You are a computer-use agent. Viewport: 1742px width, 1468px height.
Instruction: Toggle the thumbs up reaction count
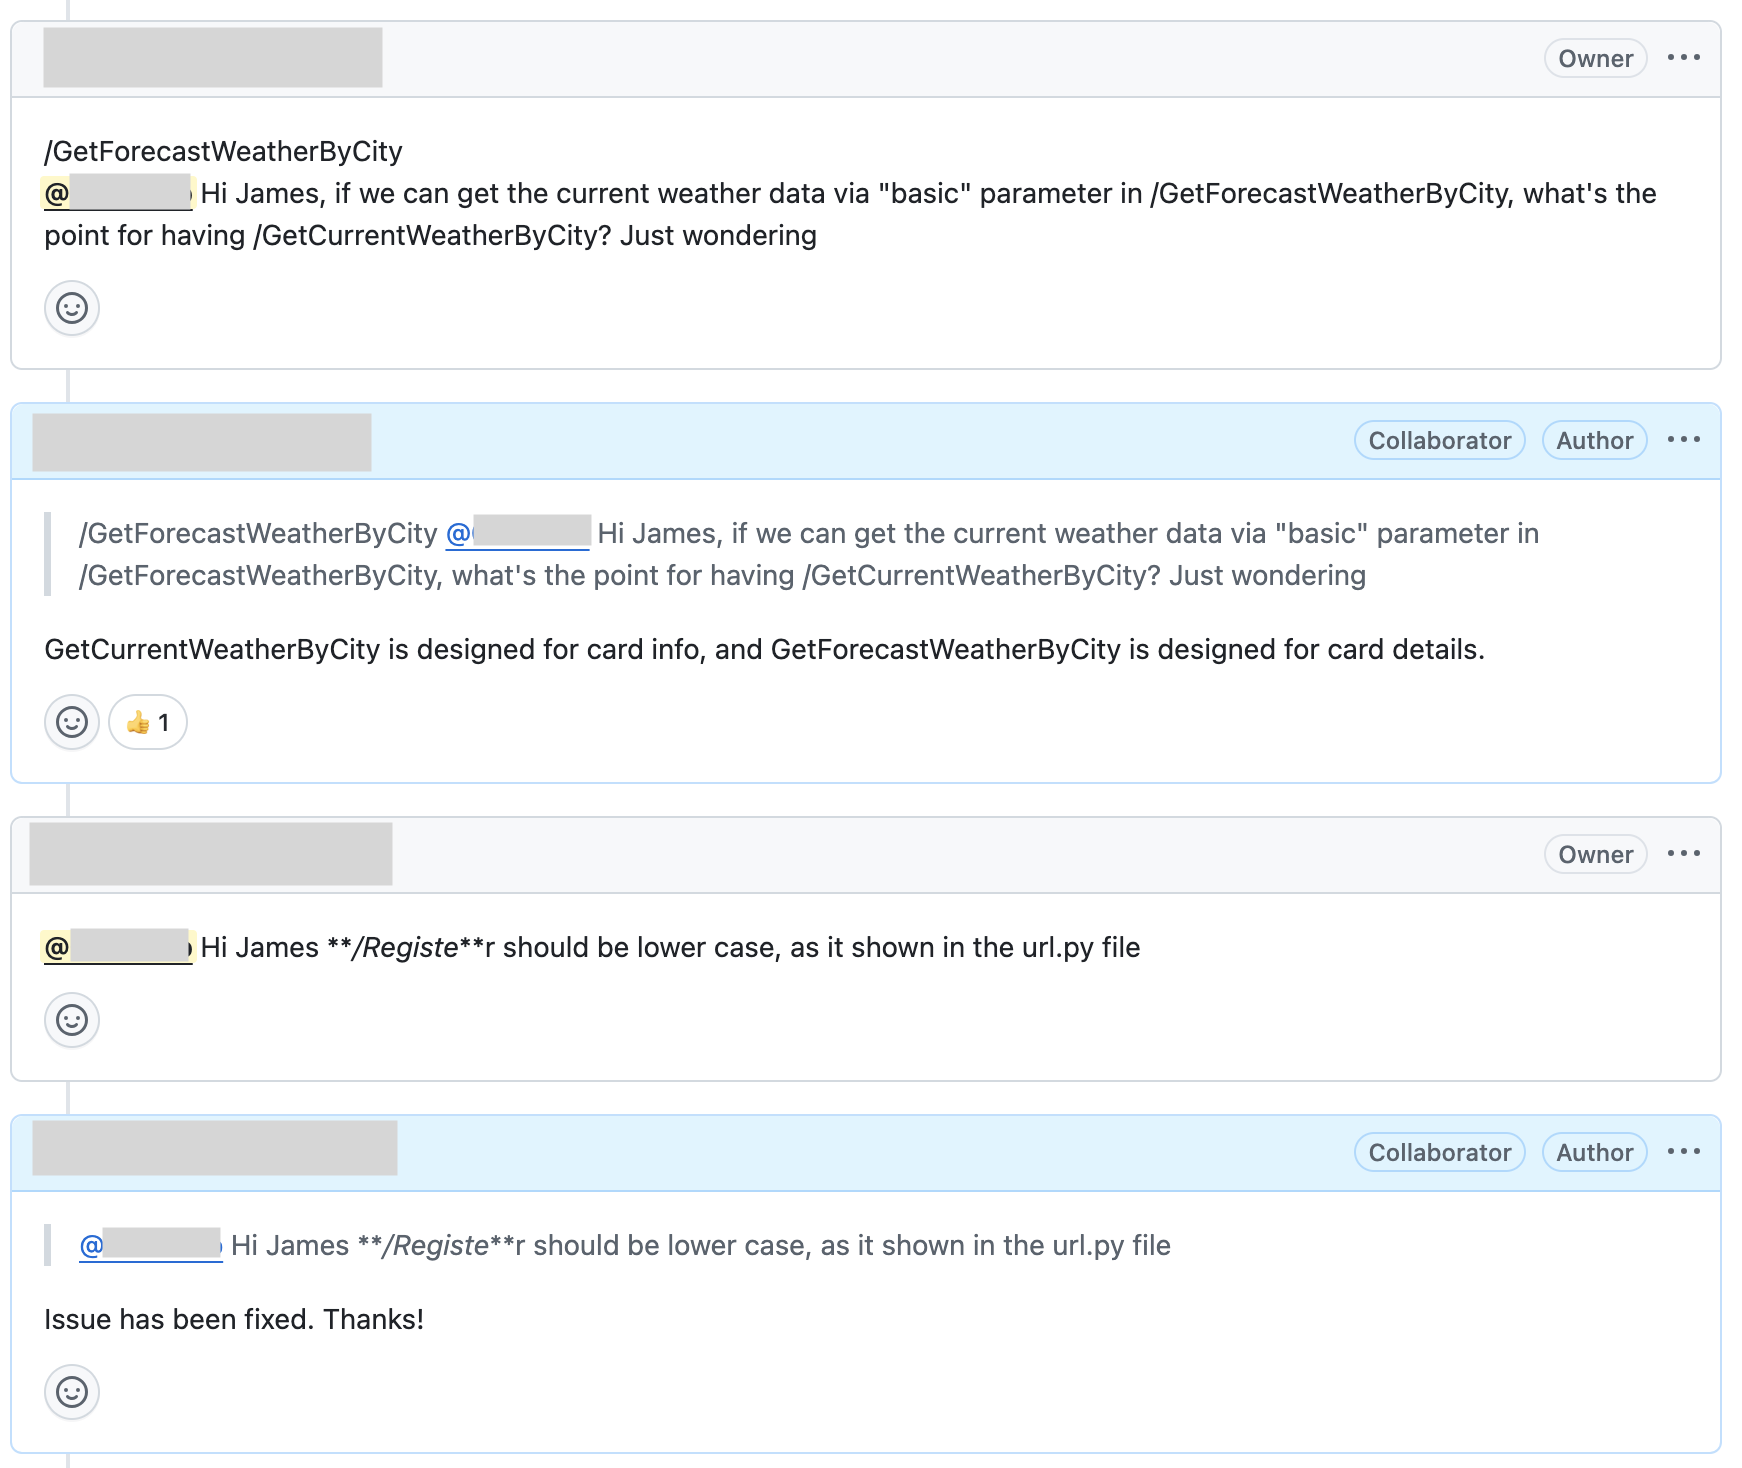pyautogui.click(x=148, y=722)
